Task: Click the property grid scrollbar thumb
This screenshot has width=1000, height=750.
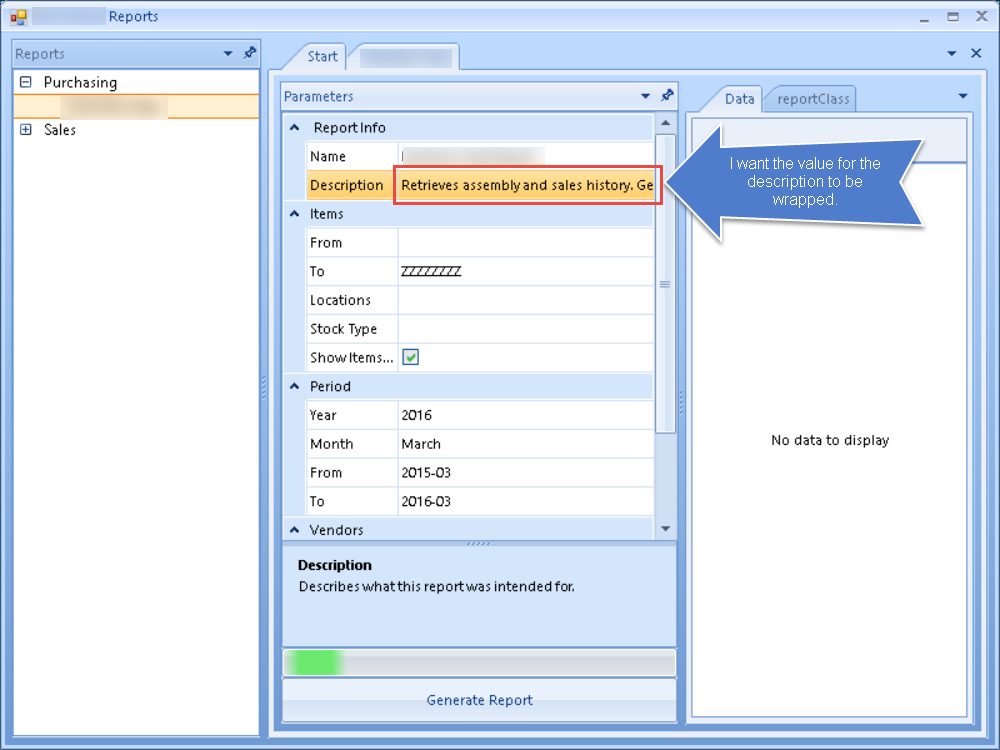Action: (665, 284)
